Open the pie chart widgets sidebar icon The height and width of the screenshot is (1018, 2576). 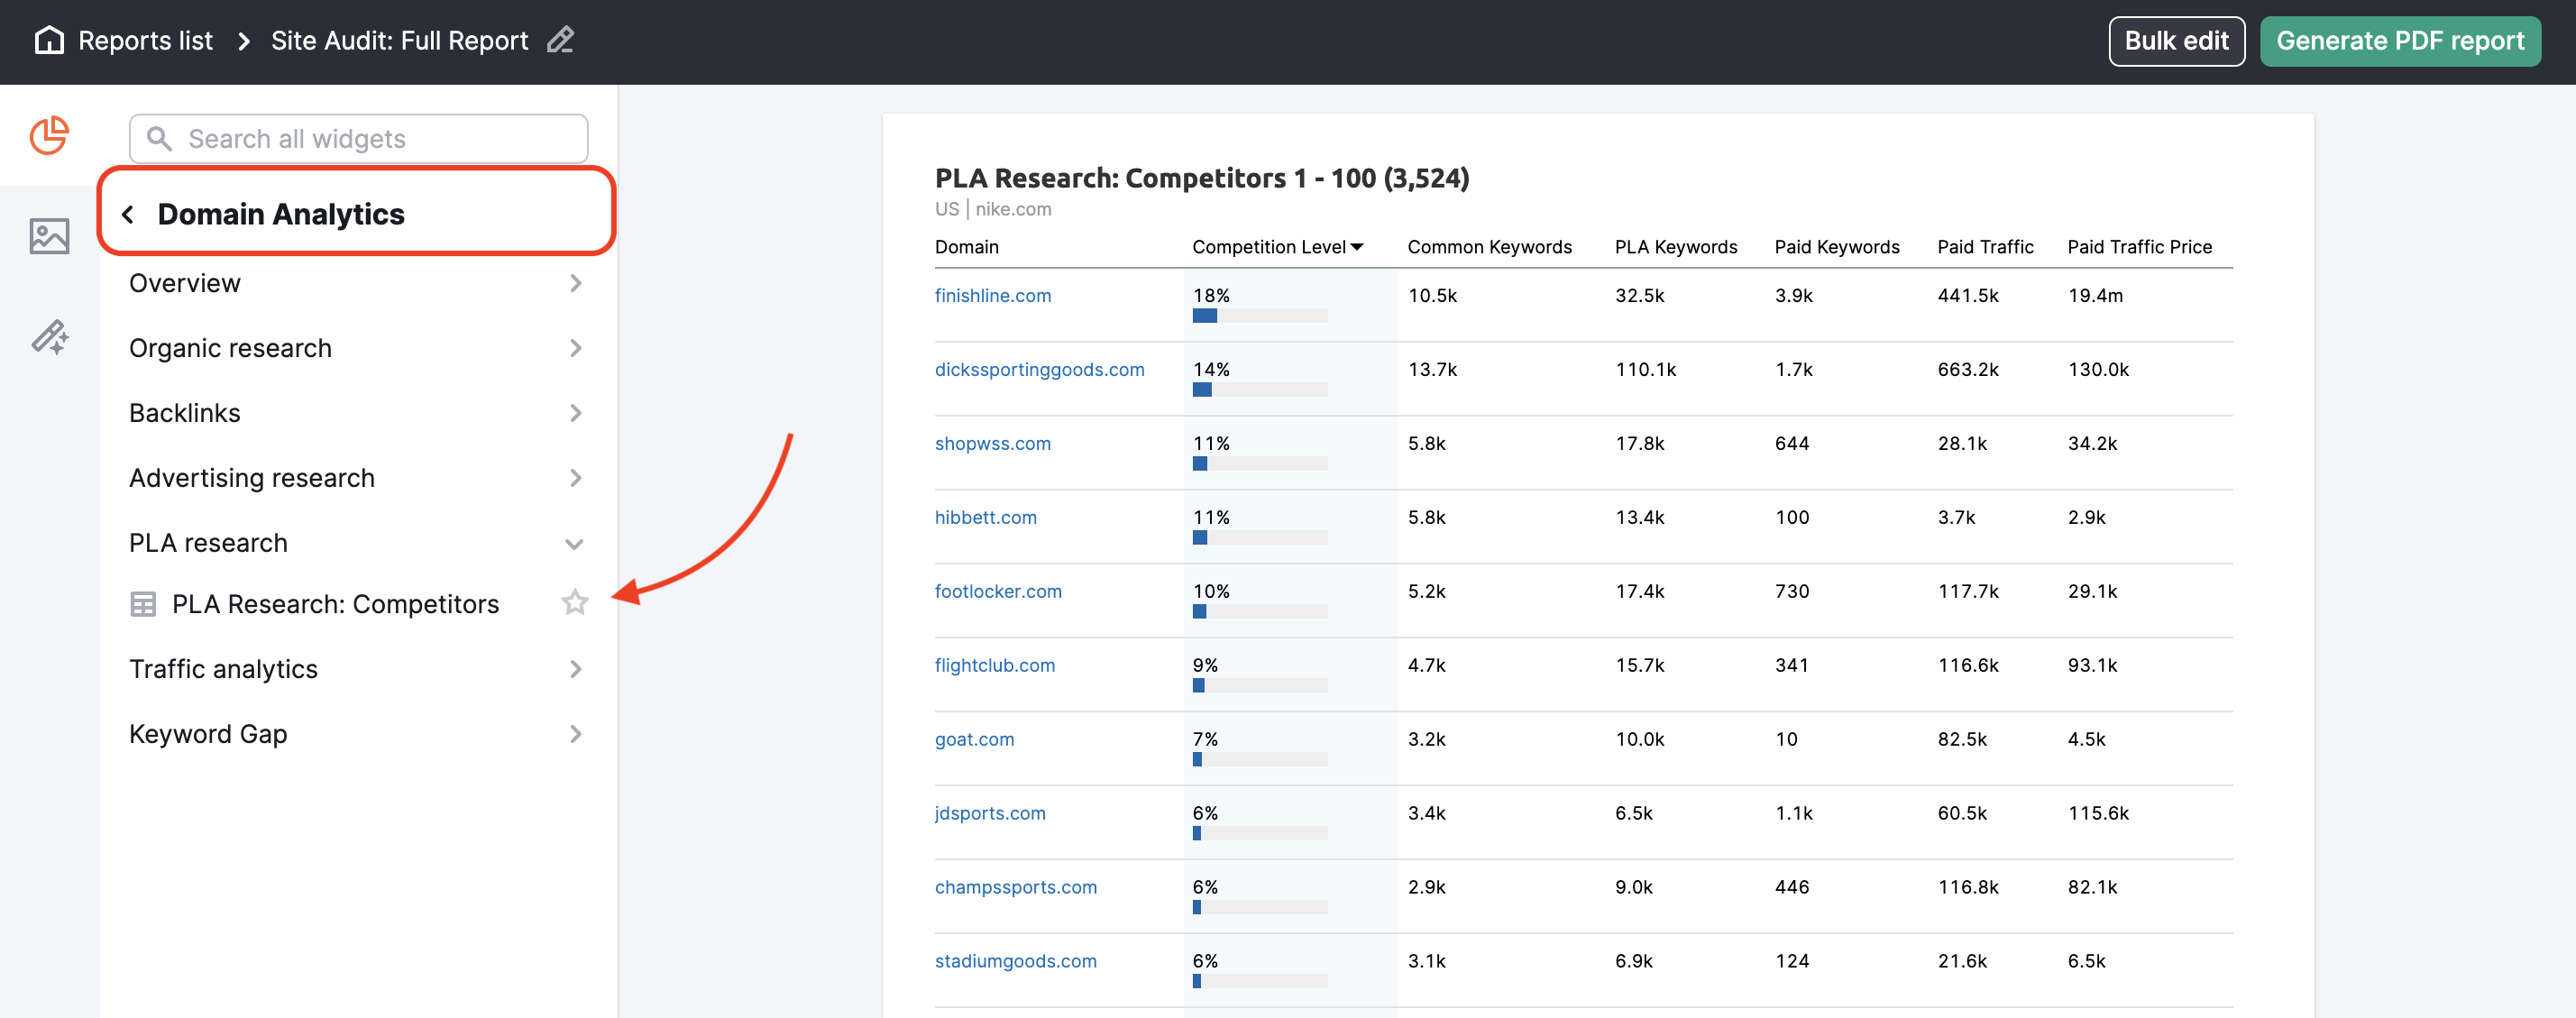point(49,135)
